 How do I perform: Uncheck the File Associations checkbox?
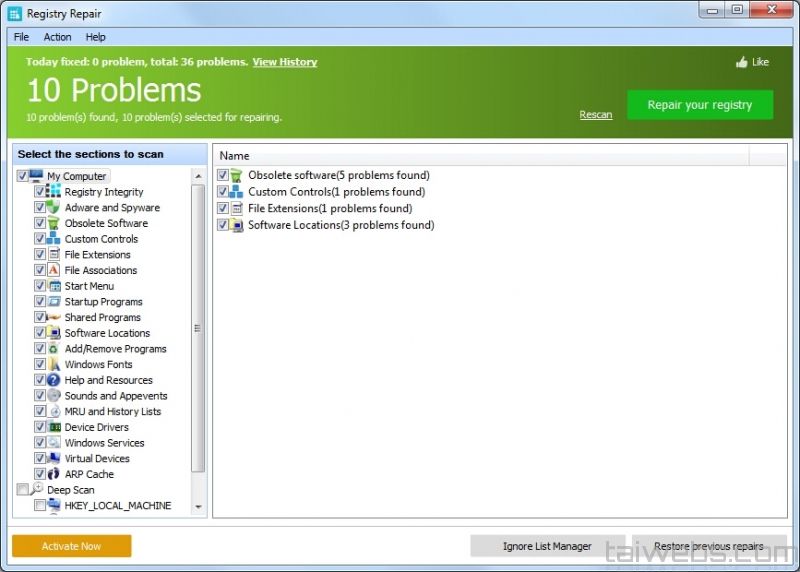pos(40,270)
